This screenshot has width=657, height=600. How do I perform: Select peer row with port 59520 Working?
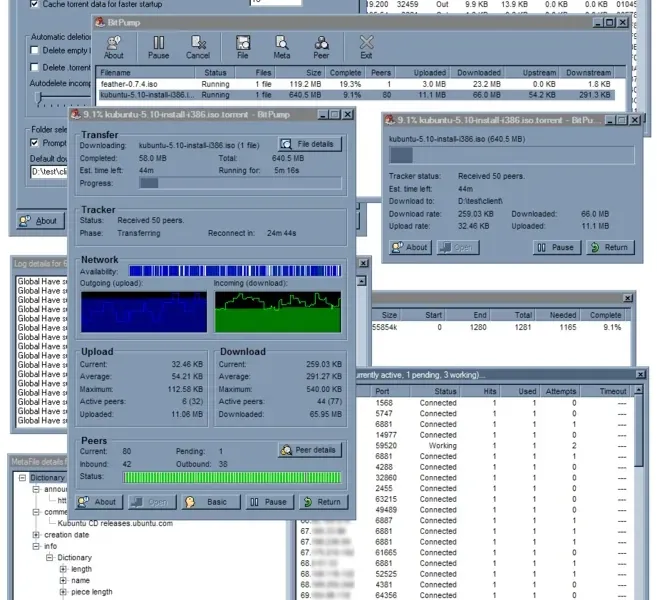tap(494, 446)
